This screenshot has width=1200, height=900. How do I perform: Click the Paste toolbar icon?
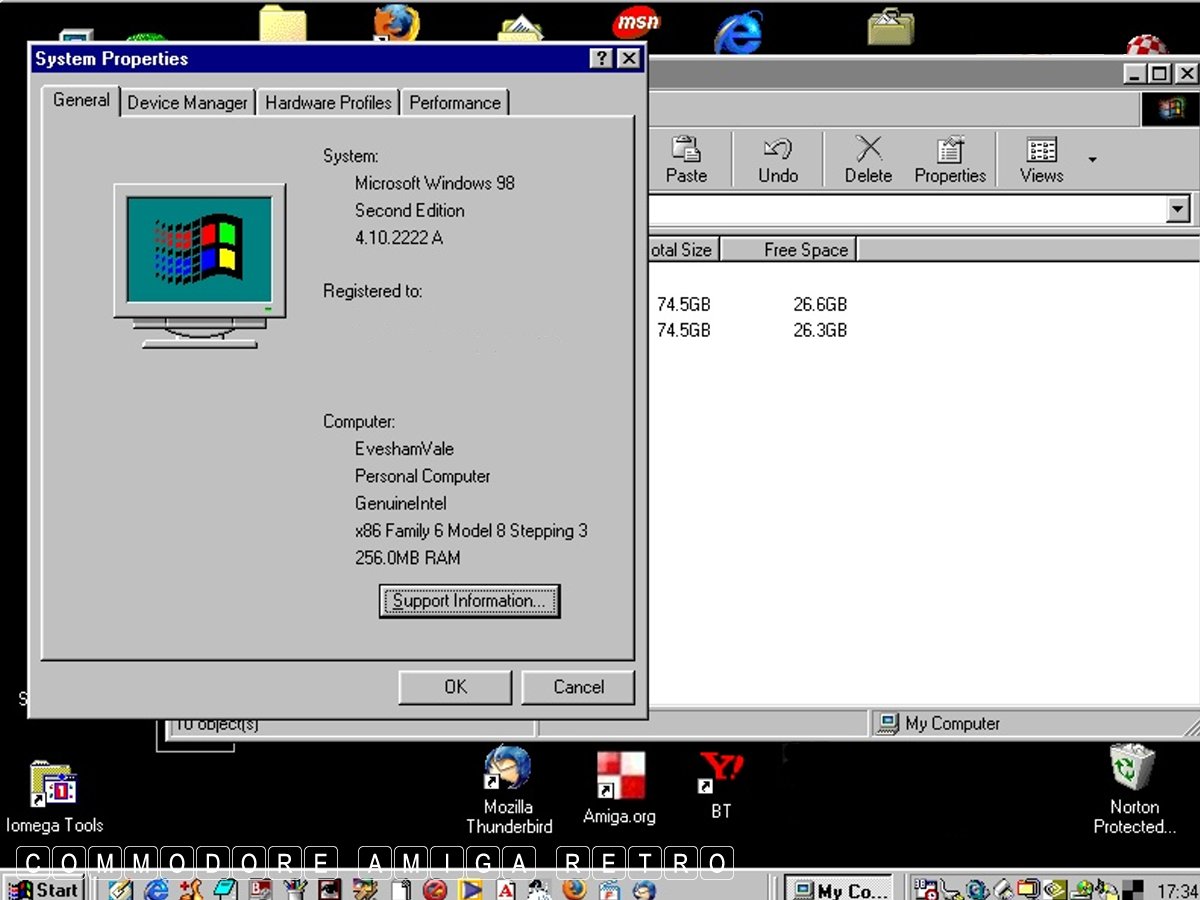point(686,159)
